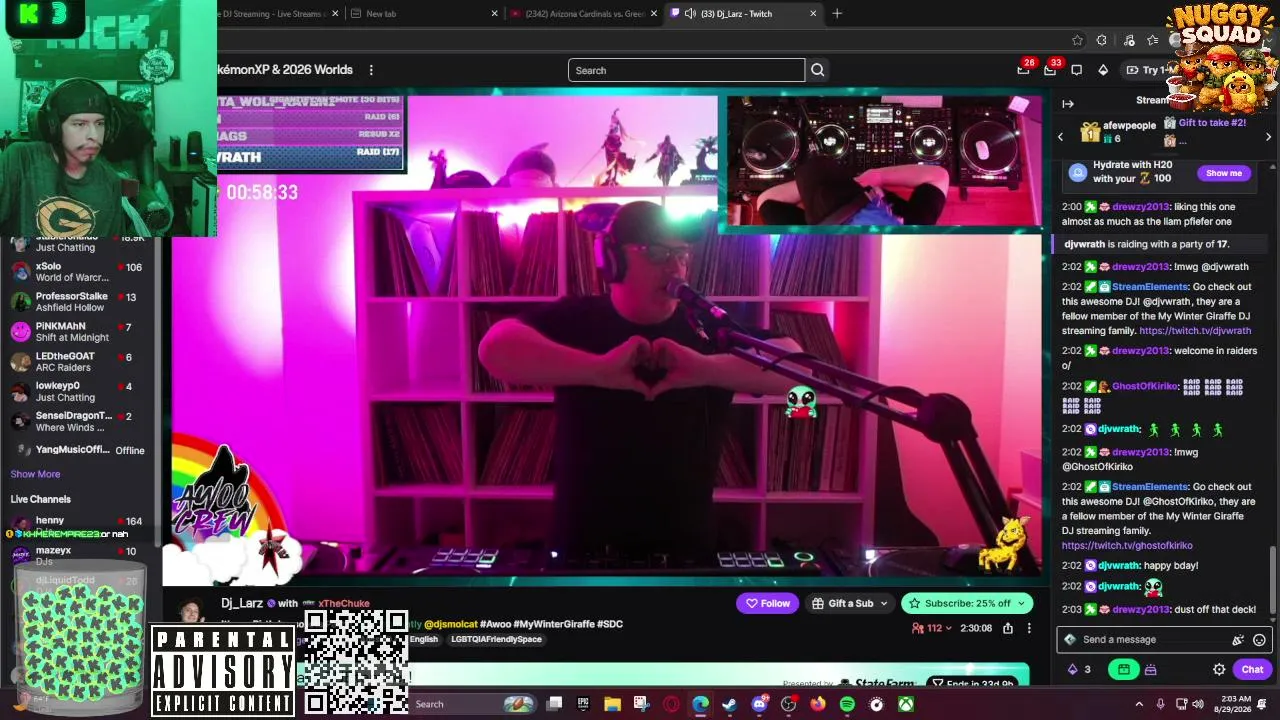Open the purple chest icon beside rewards
Screen dimensions: 1280x720
click(1151, 670)
